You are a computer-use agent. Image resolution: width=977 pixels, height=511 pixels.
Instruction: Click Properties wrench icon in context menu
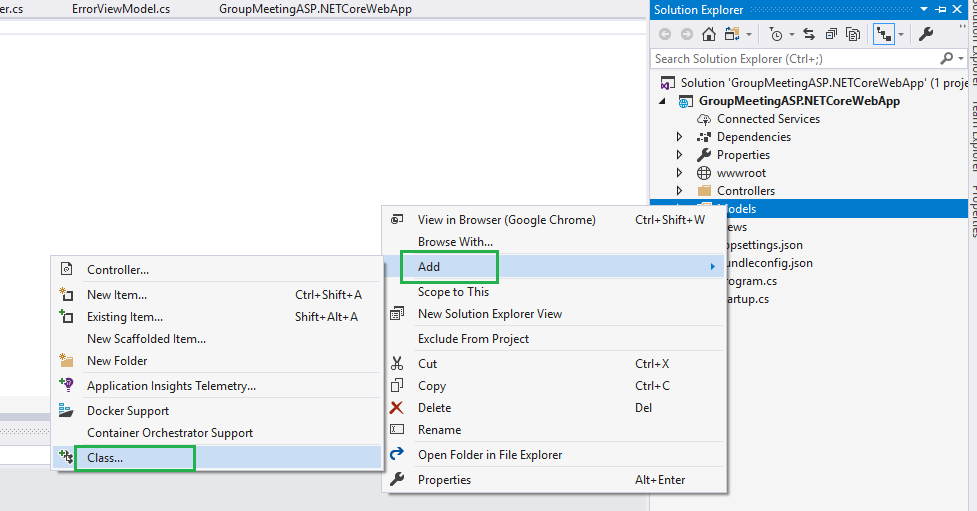click(397, 479)
